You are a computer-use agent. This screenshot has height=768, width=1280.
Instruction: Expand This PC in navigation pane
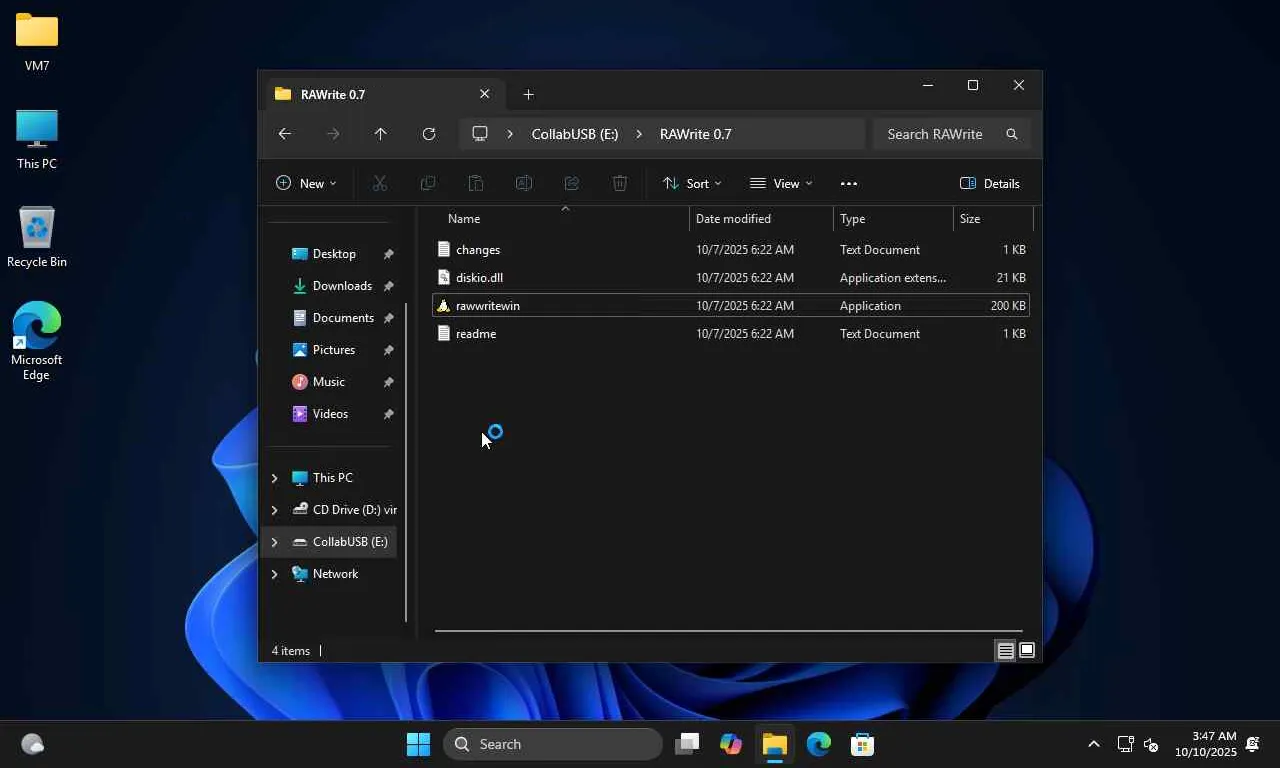tap(274, 478)
